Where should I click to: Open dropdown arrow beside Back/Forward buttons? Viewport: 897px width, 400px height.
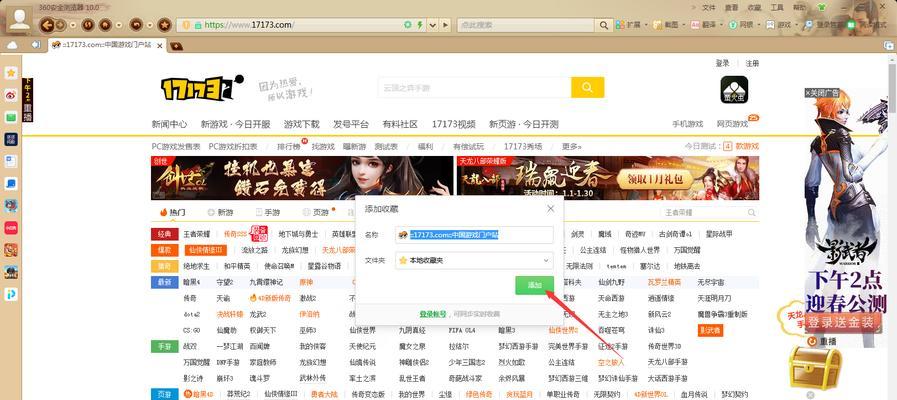click(73, 25)
